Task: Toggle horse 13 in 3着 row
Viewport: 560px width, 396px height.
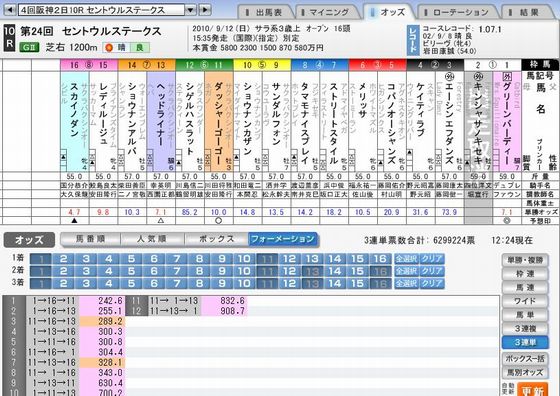Action: tap(312, 284)
